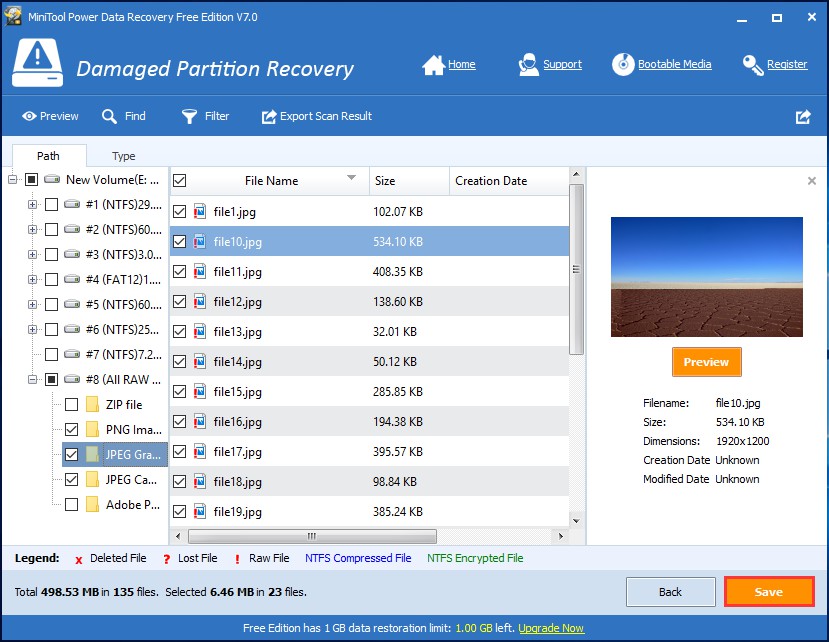The width and height of the screenshot is (829, 642).
Task: Uncheck the PNG Ima... checkbox
Action: pos(71,429)
